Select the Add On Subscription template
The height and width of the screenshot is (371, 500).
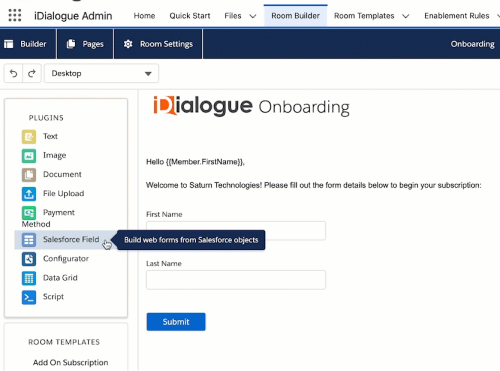[70, 362]
